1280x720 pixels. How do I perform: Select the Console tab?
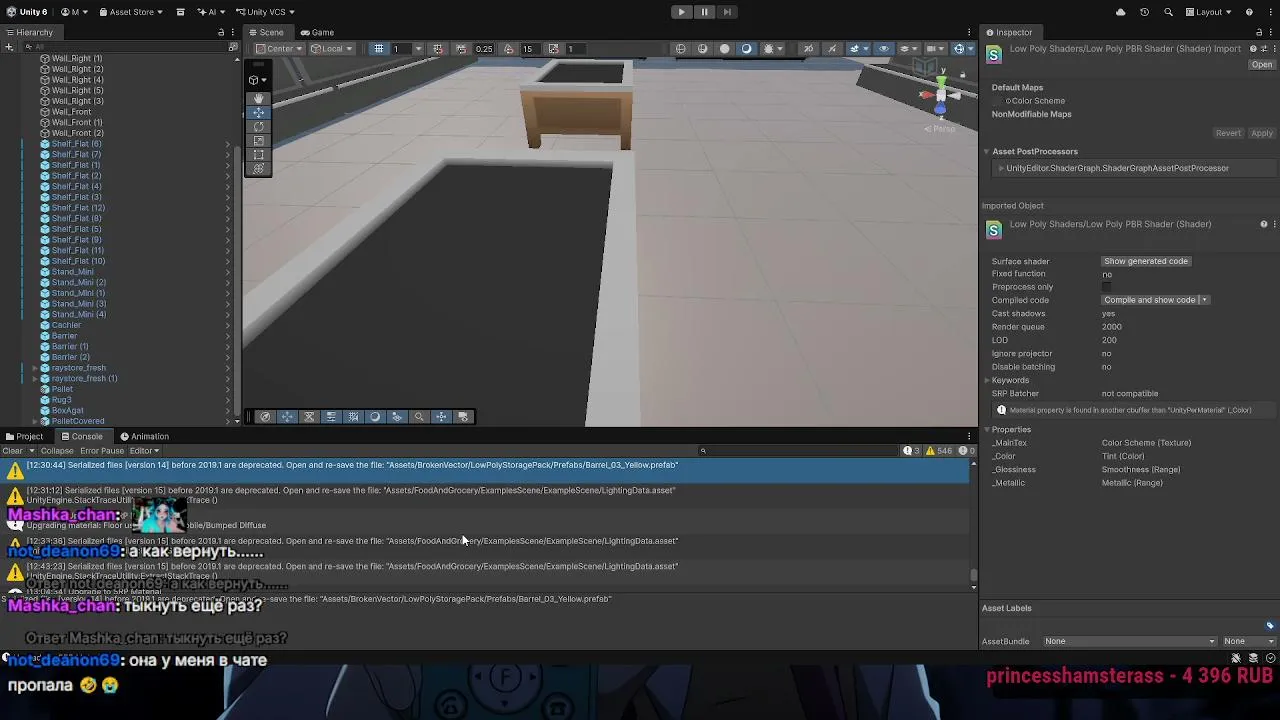(x=82, y=436)
